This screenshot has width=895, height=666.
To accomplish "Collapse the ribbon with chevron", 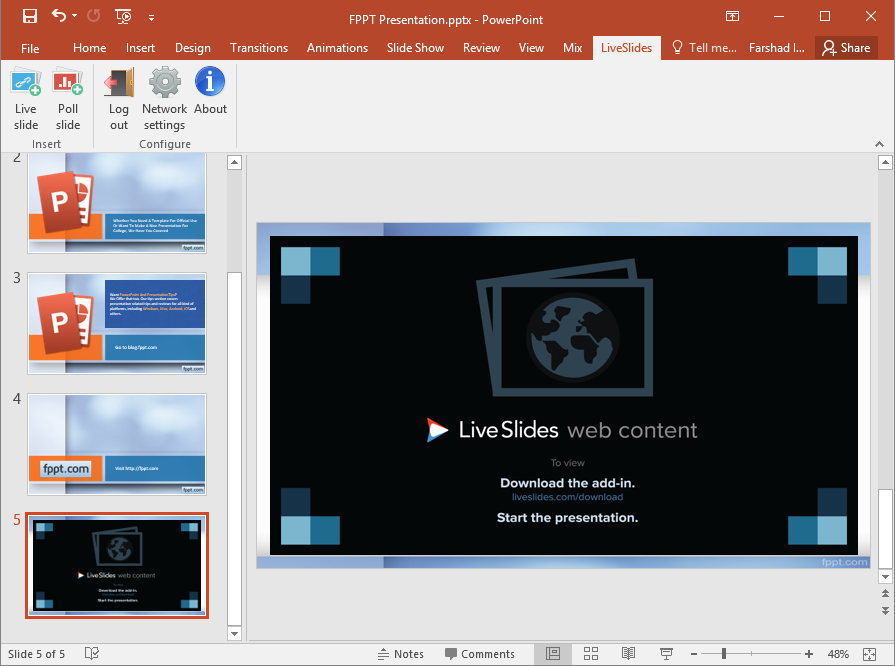I will 879,144.
